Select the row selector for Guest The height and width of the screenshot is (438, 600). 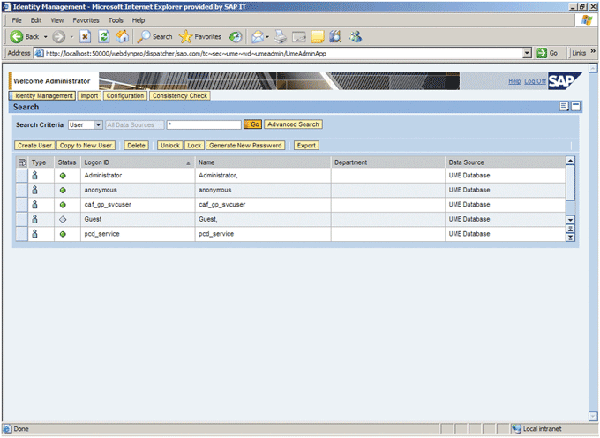(x=22, y=218)
